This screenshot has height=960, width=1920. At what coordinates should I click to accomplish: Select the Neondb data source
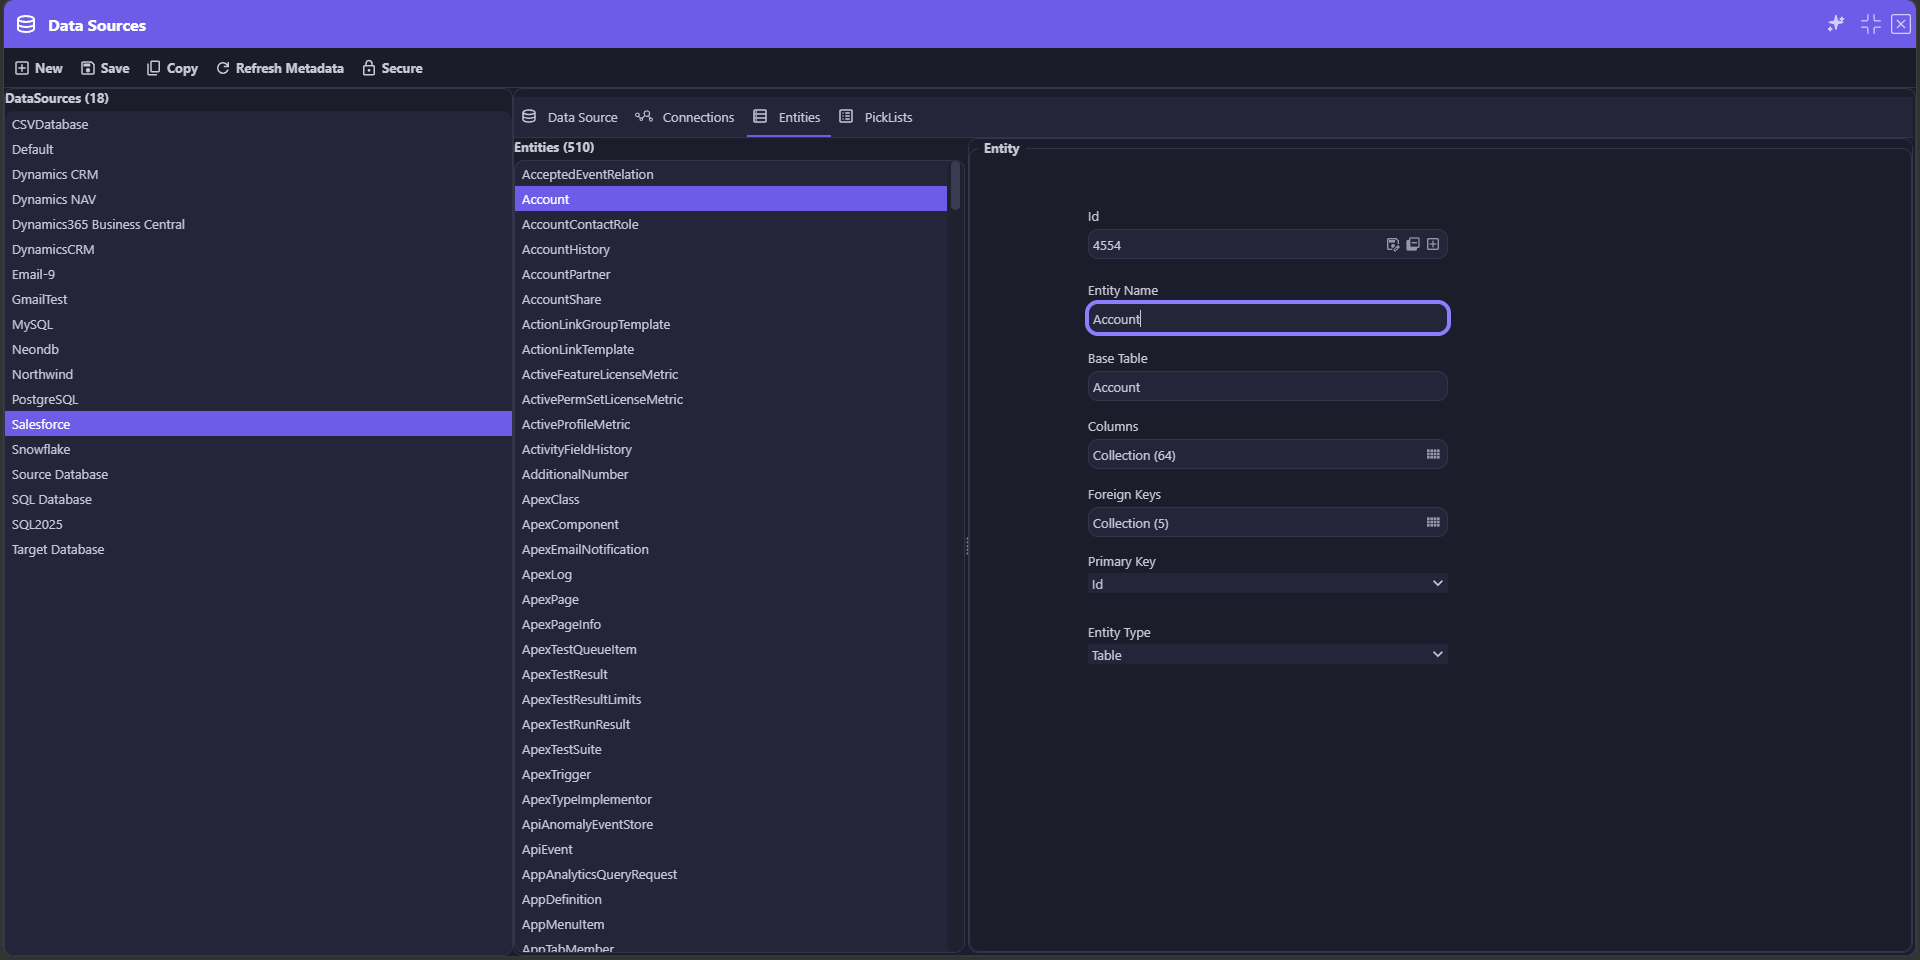click(x=258, y=349)
